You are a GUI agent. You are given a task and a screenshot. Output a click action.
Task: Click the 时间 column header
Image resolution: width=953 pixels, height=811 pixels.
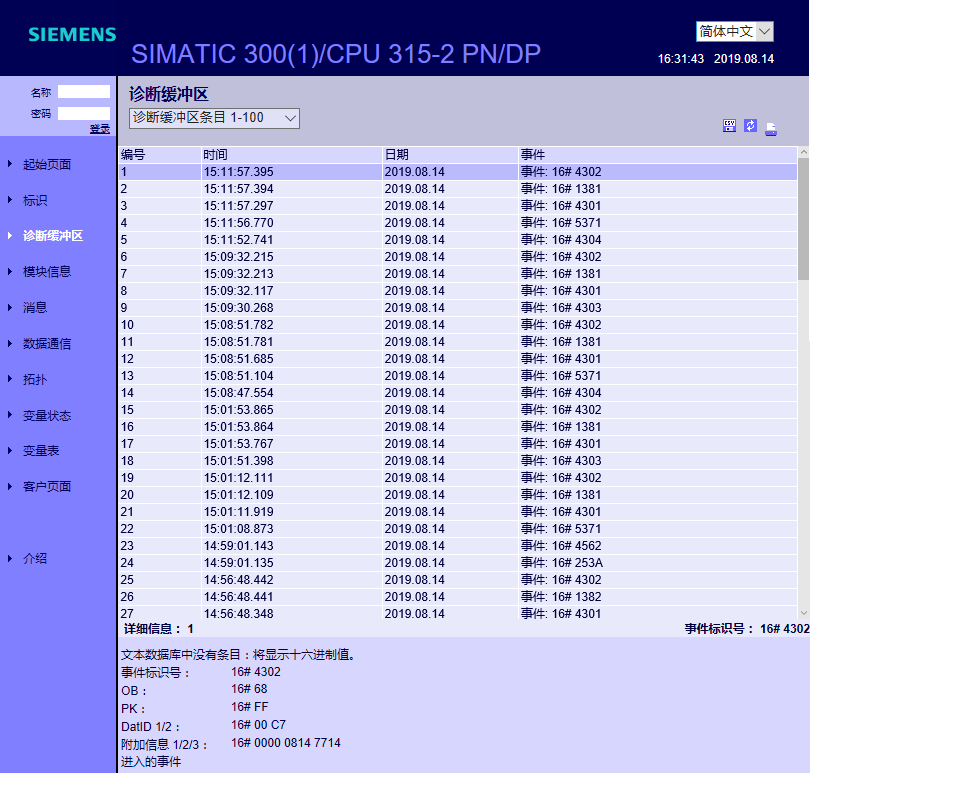[291, 154]
